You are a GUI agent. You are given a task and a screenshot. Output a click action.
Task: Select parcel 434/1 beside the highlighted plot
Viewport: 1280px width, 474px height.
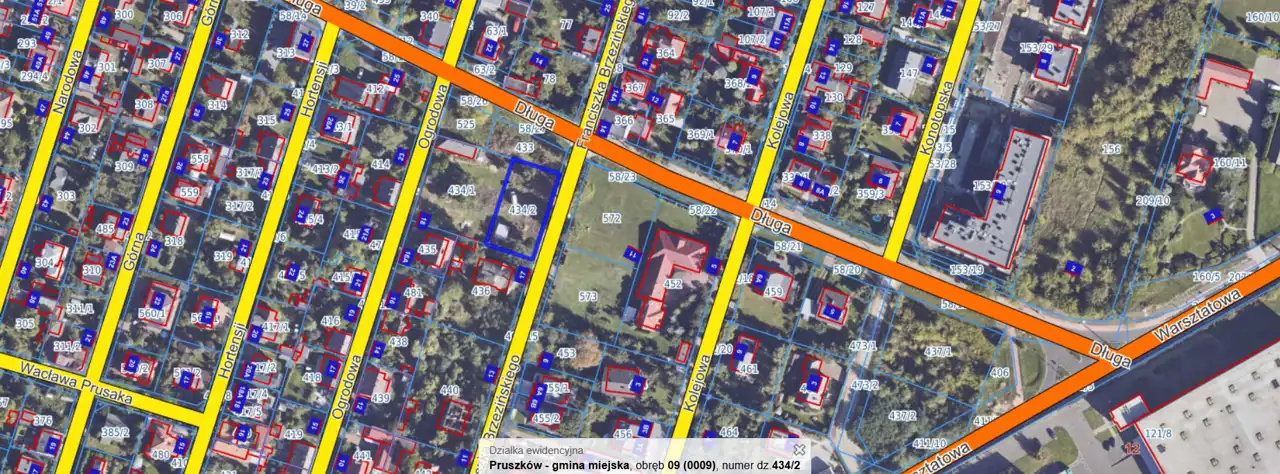461,190
